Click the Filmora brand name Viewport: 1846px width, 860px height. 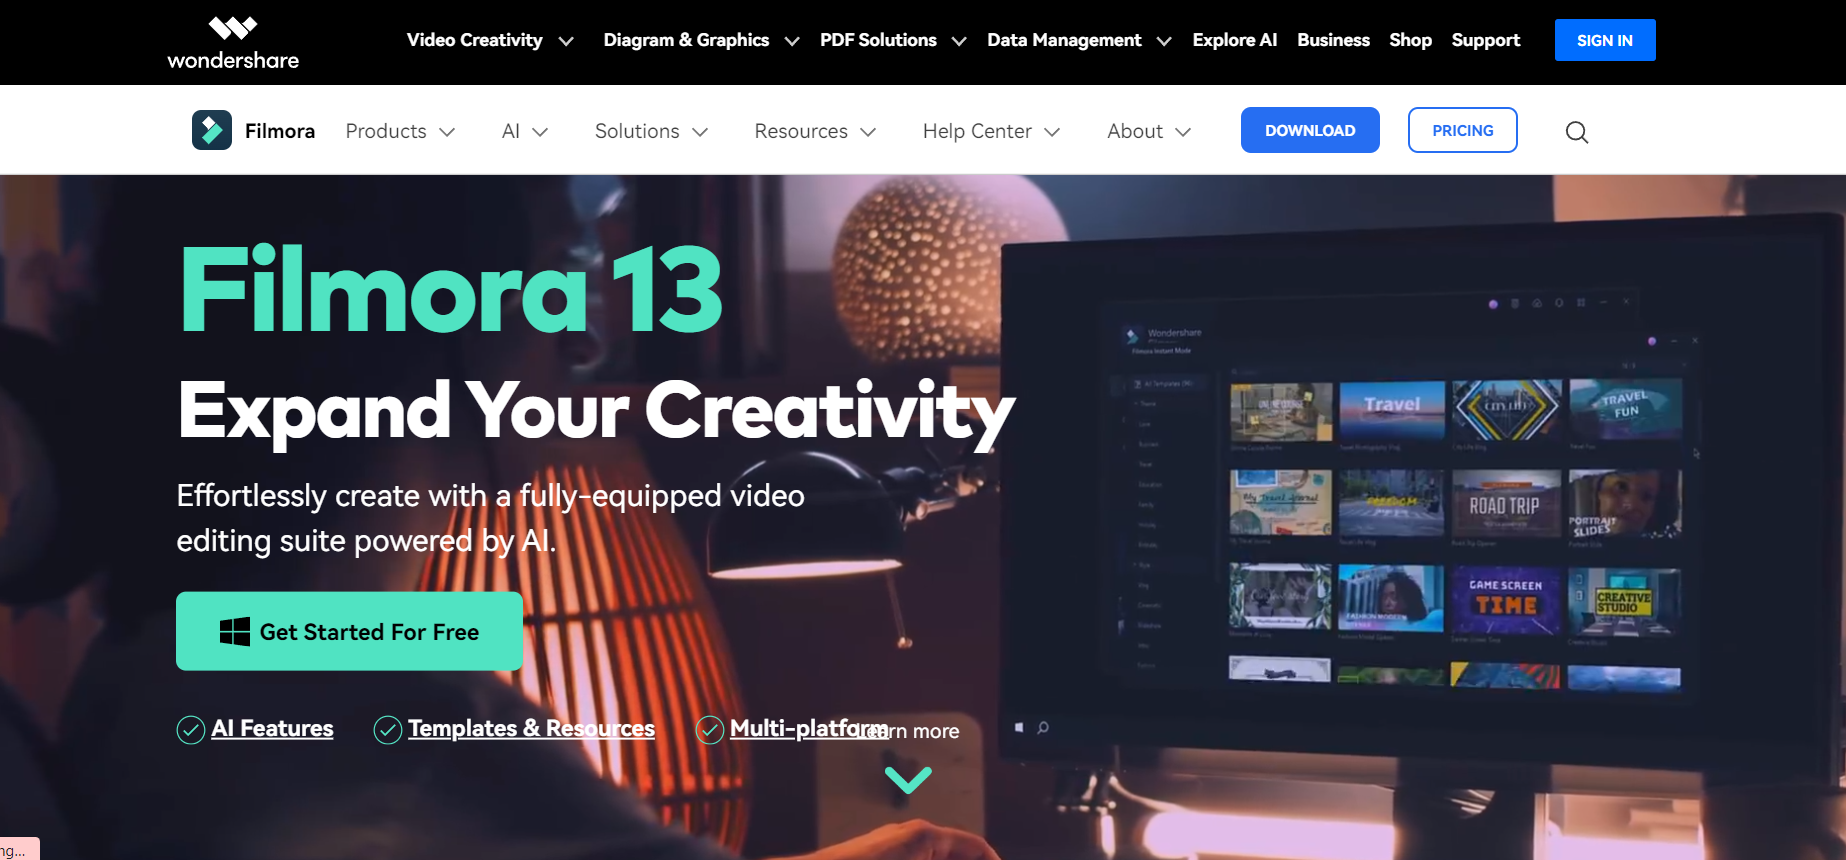280,131
